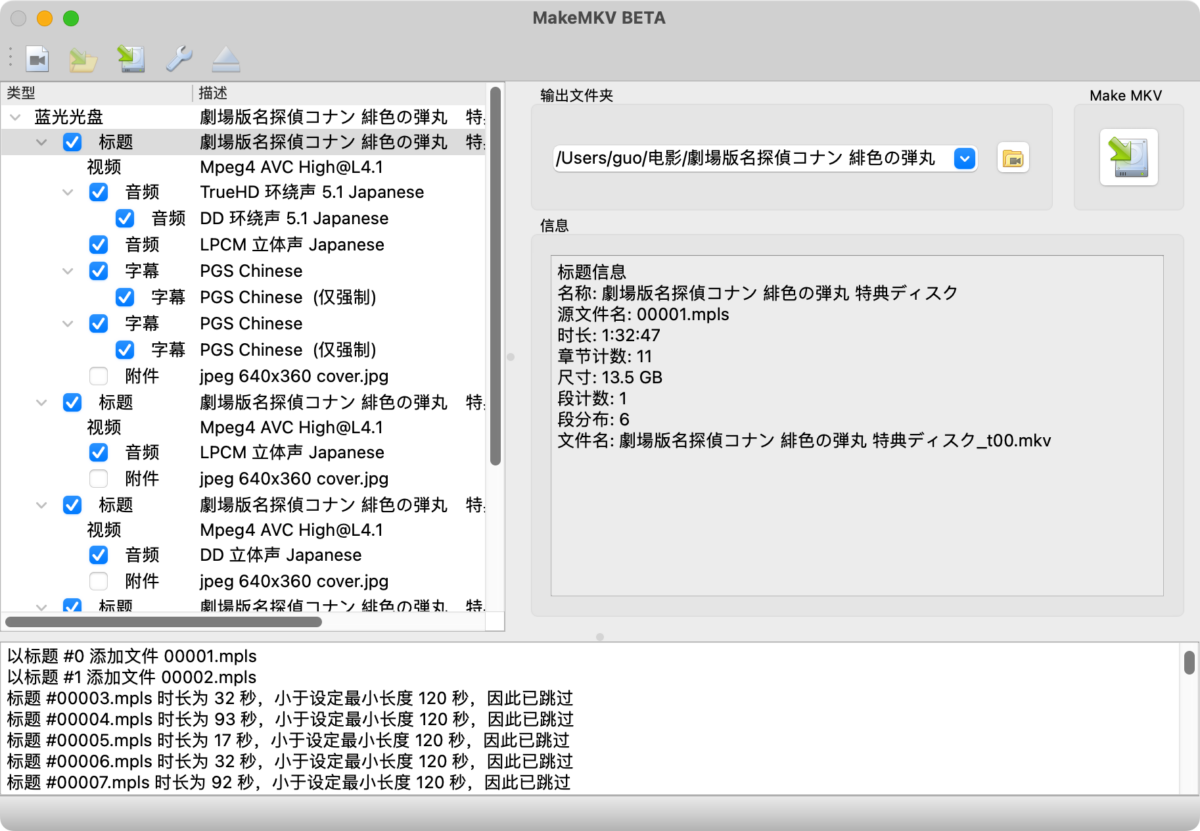1200x831 pixels.
Task: Open the output folder path dropdown arrow
Action: click(965, 158)
